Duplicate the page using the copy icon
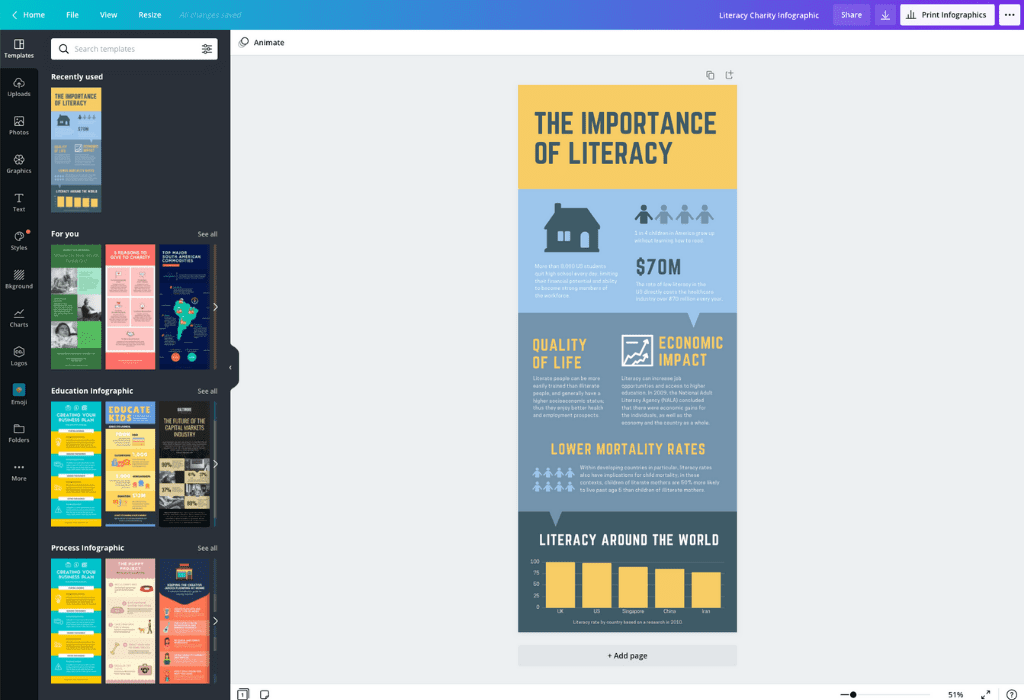 [x=710, y=74]
